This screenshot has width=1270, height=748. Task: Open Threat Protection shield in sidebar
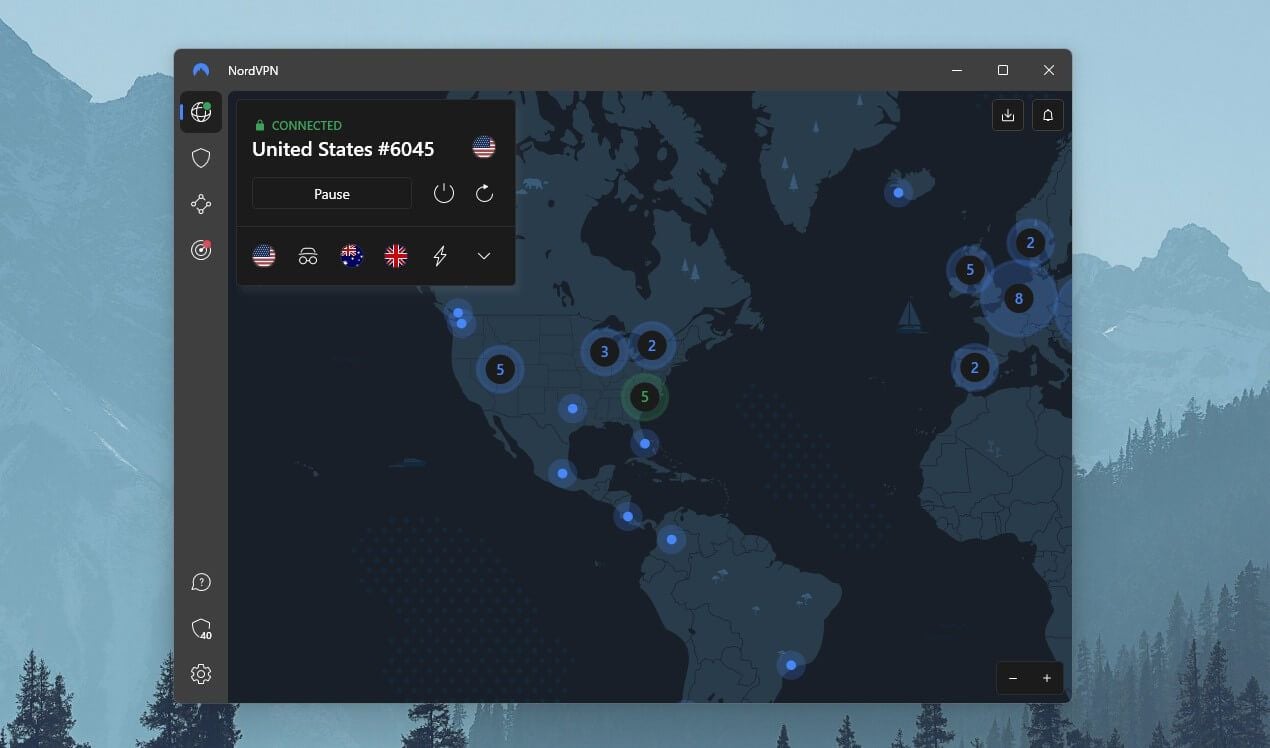coord(201,158)
